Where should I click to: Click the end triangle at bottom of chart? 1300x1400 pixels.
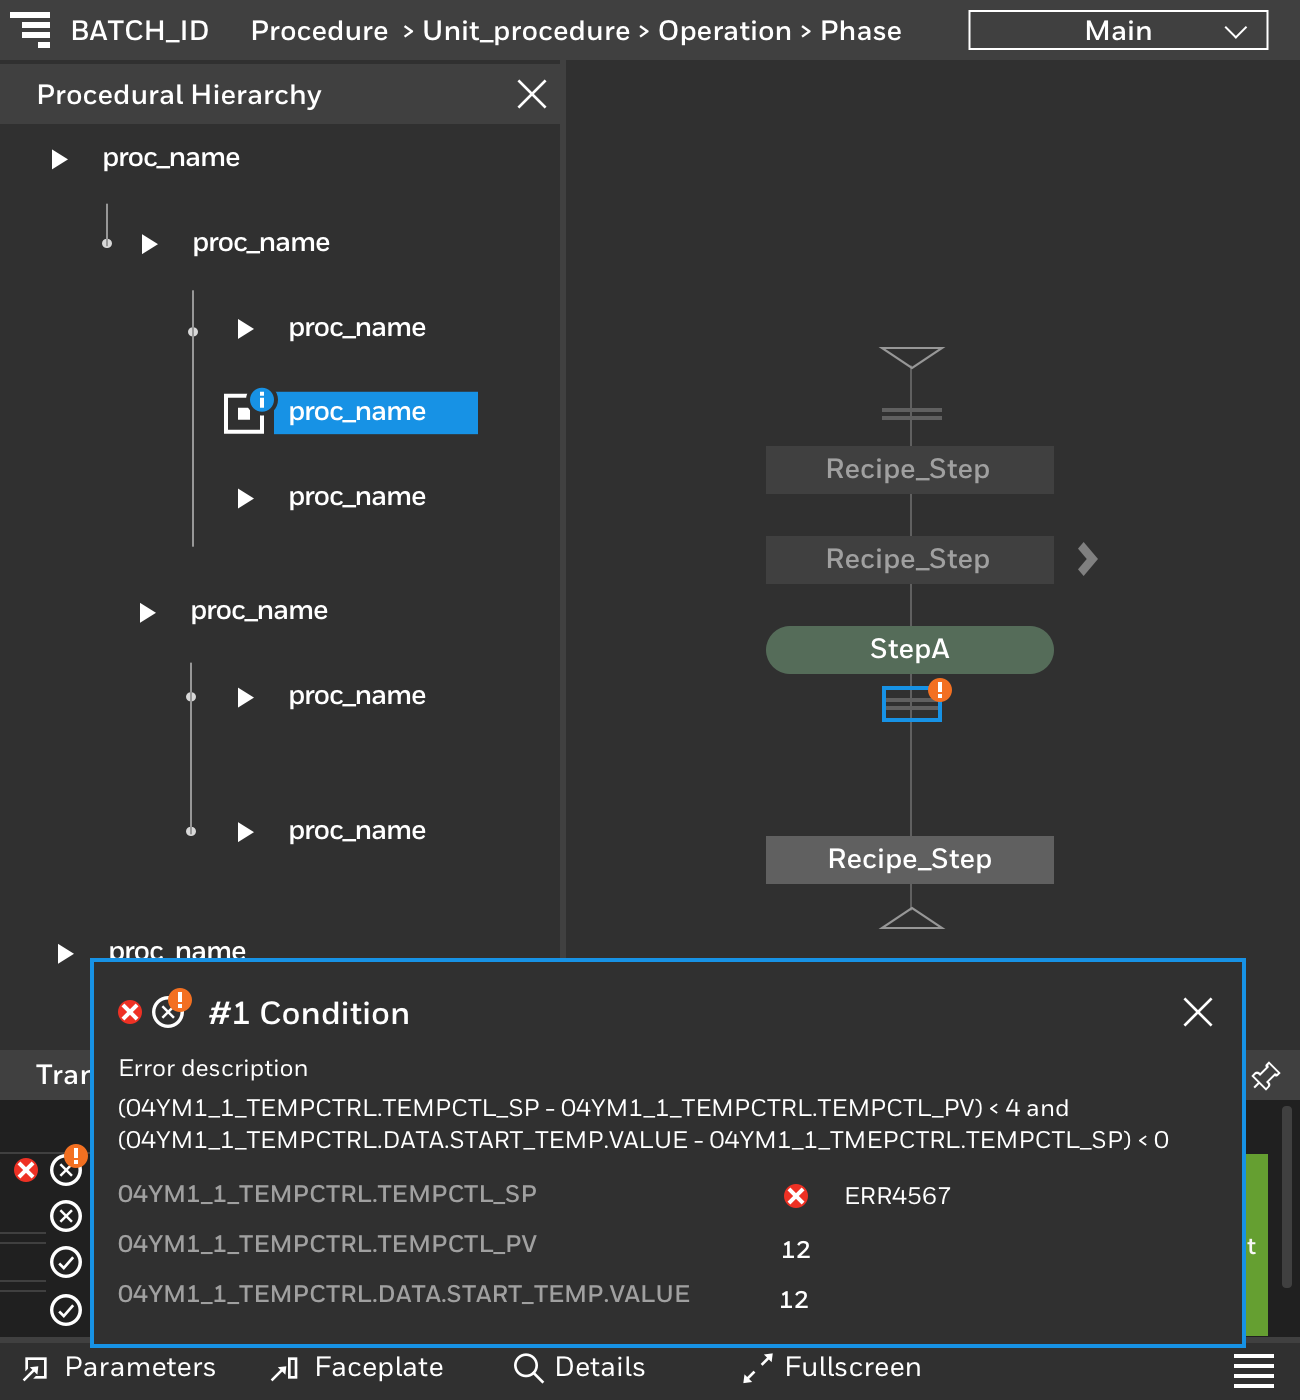point(911,918)
